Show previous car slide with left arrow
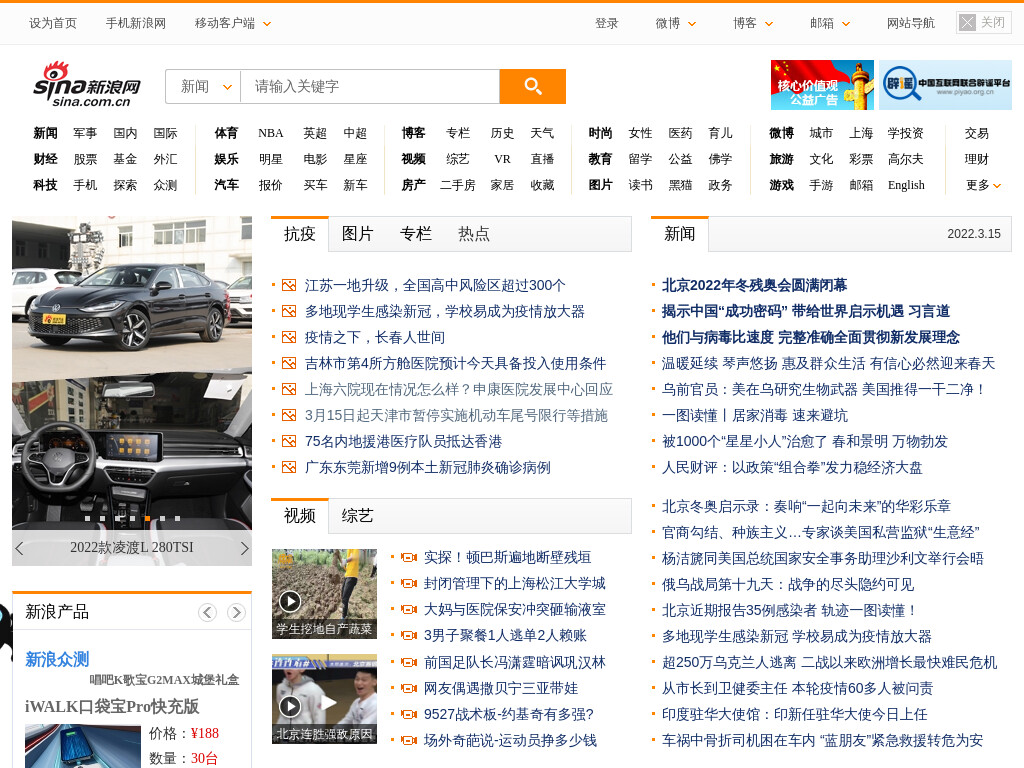1024x768 pixels. pyautogui.click(x=20, y=548)
